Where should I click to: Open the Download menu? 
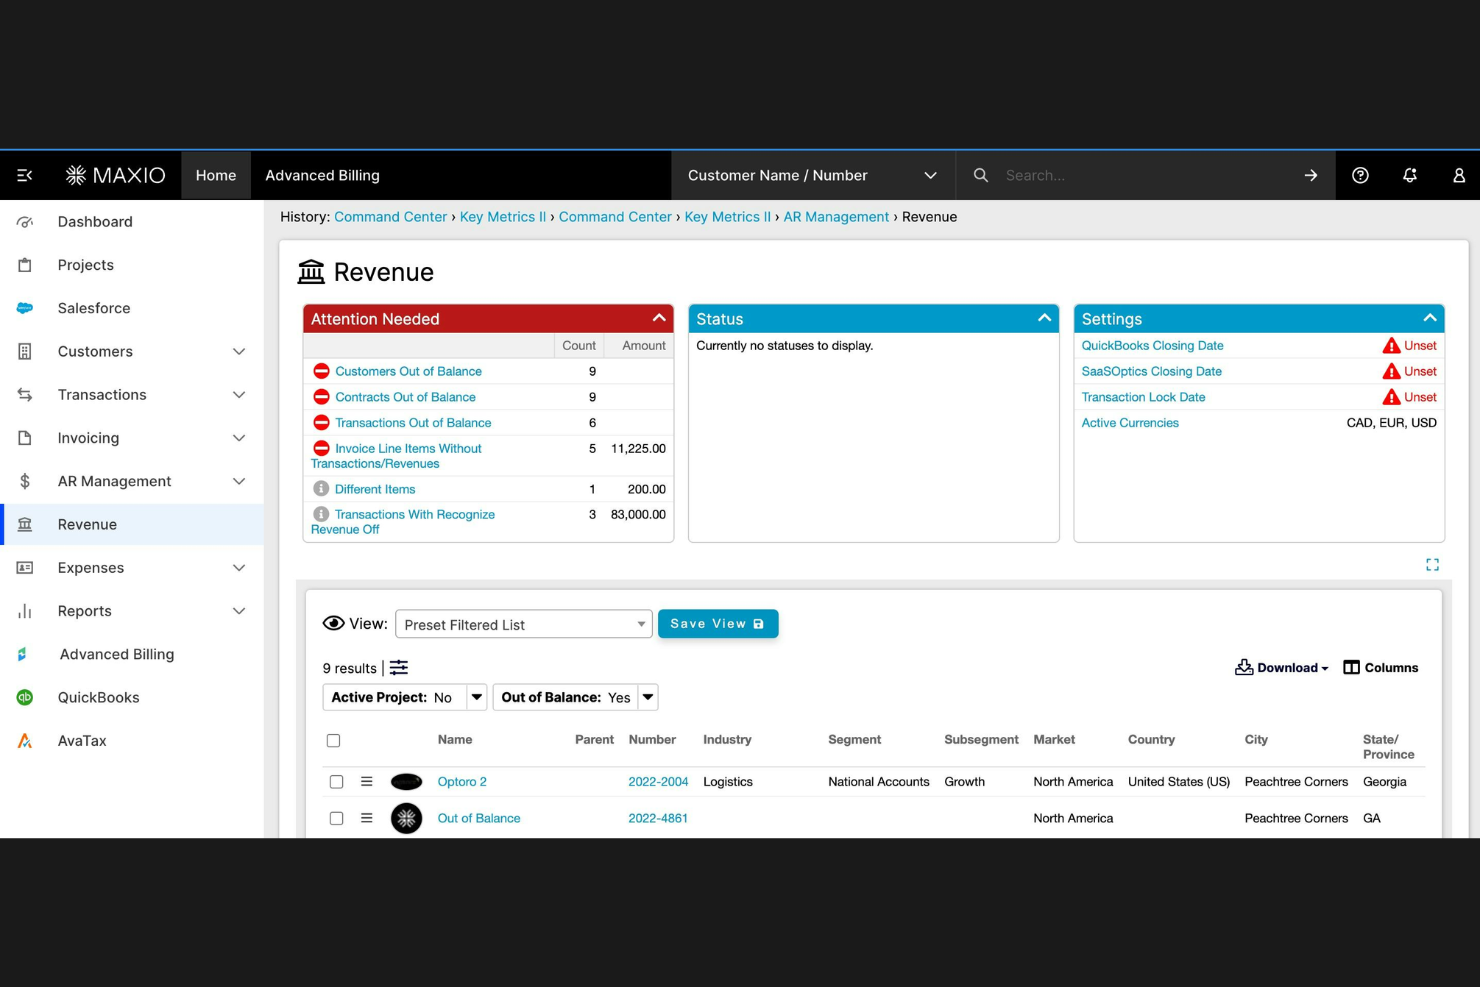point(1282,668)
